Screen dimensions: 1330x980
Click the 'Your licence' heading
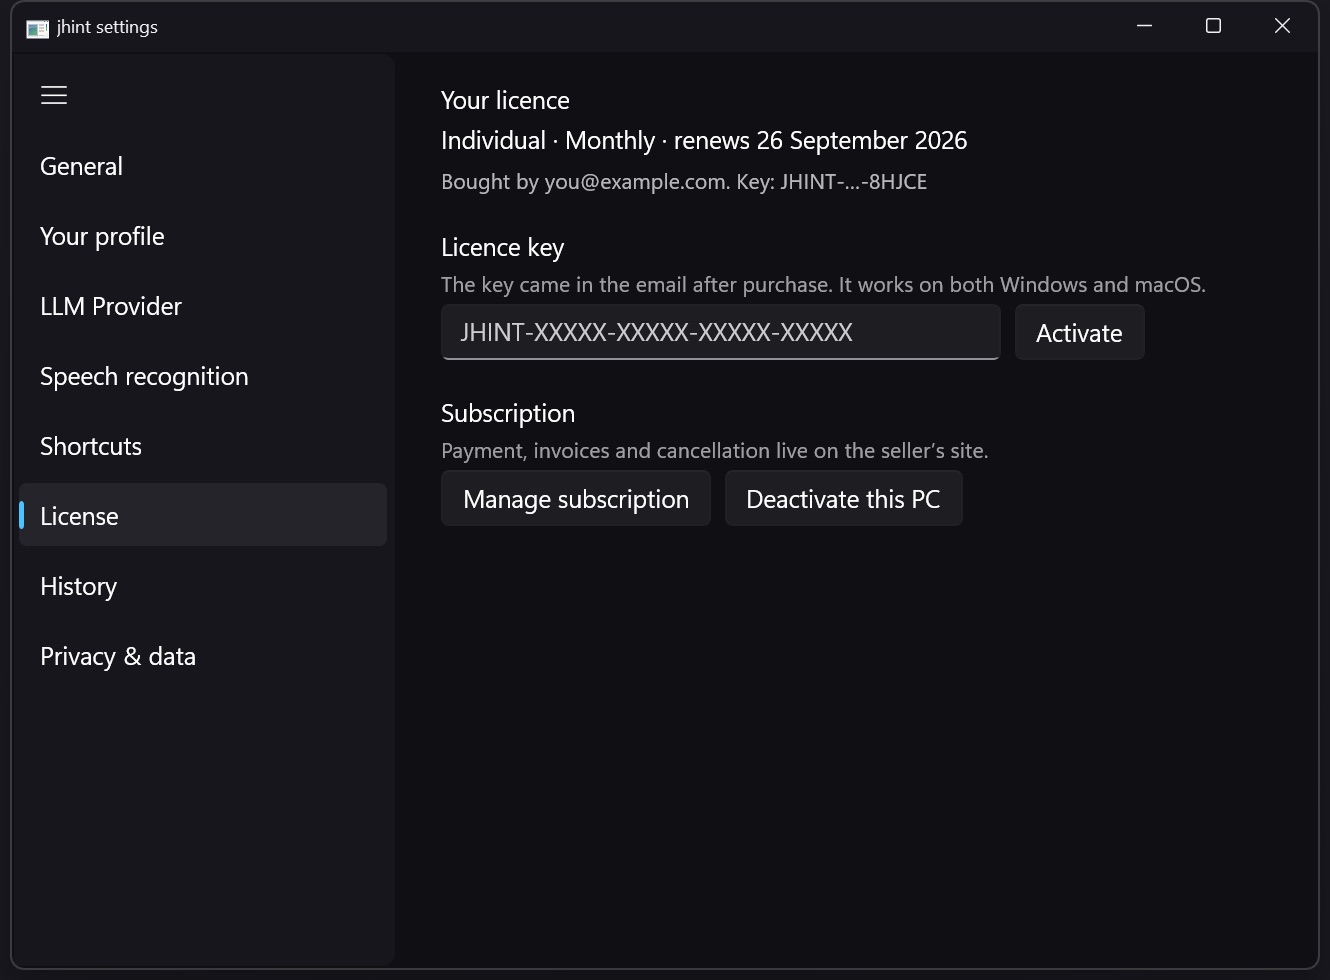click(505, 100)
